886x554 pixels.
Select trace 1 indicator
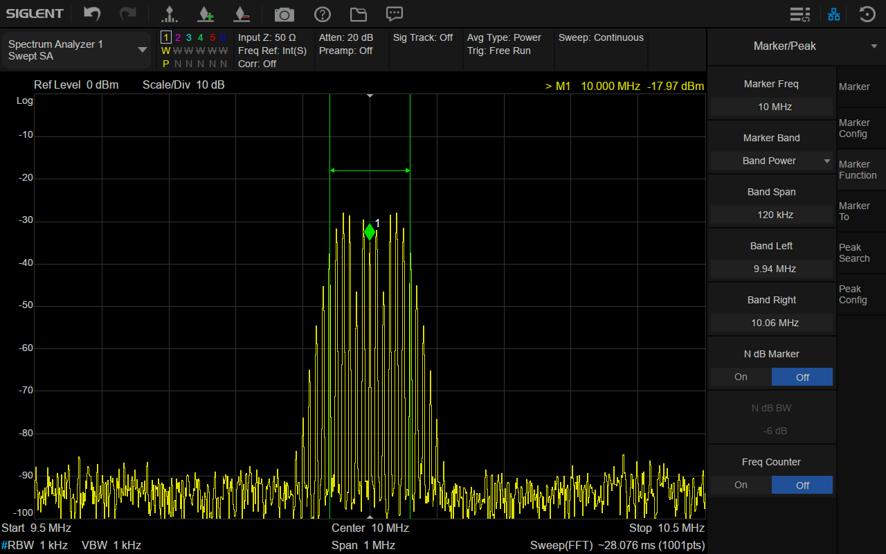click(166, 37)
